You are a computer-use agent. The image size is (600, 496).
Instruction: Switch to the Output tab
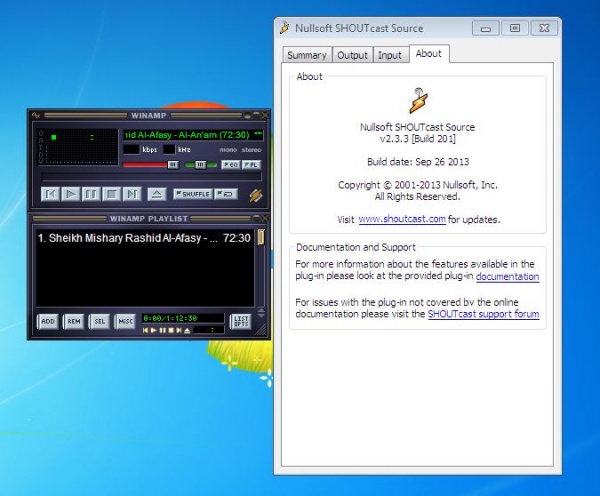(352, 55)
